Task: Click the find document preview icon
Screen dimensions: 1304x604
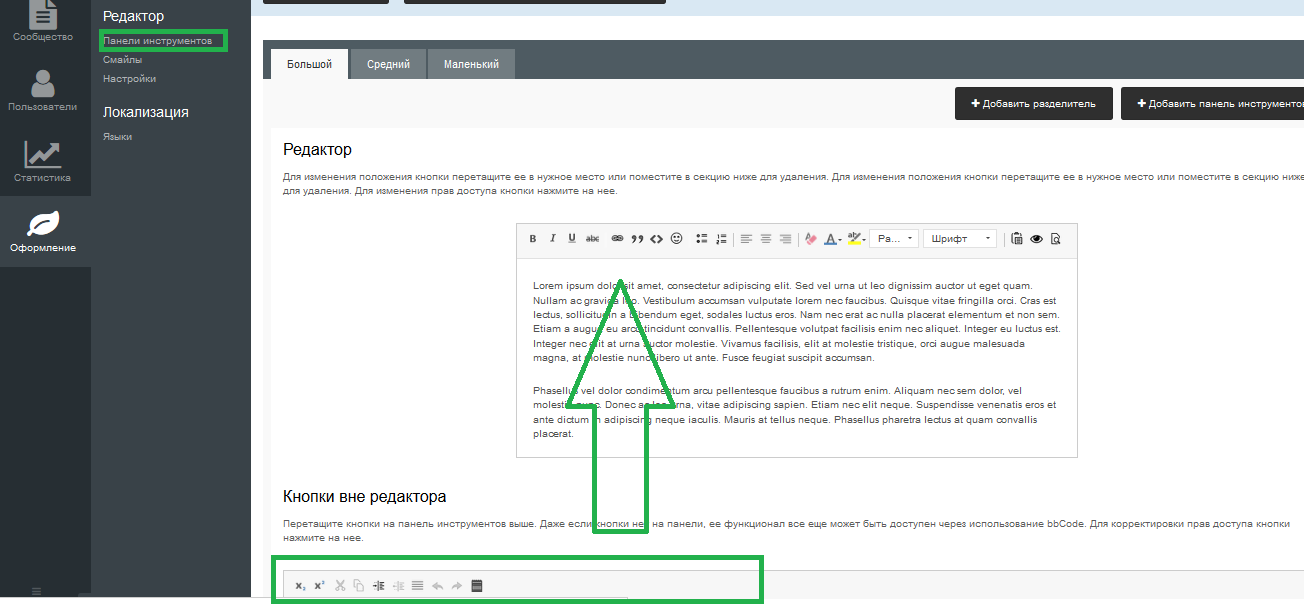Action: 1055,239
